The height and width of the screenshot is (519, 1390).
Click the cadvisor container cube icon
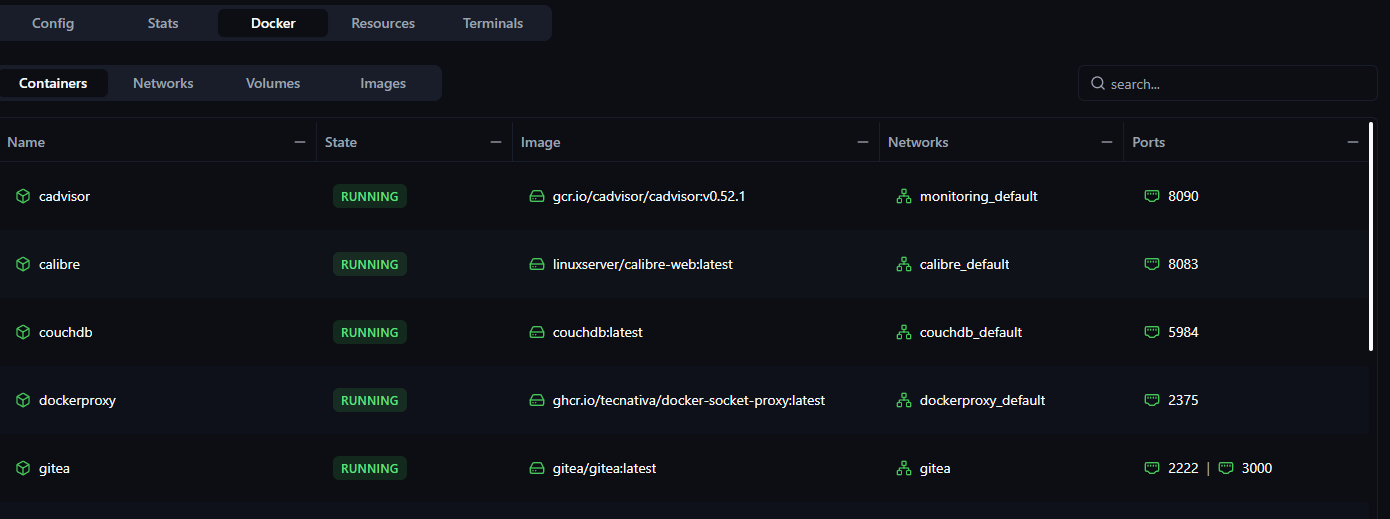tap(23, 197)
